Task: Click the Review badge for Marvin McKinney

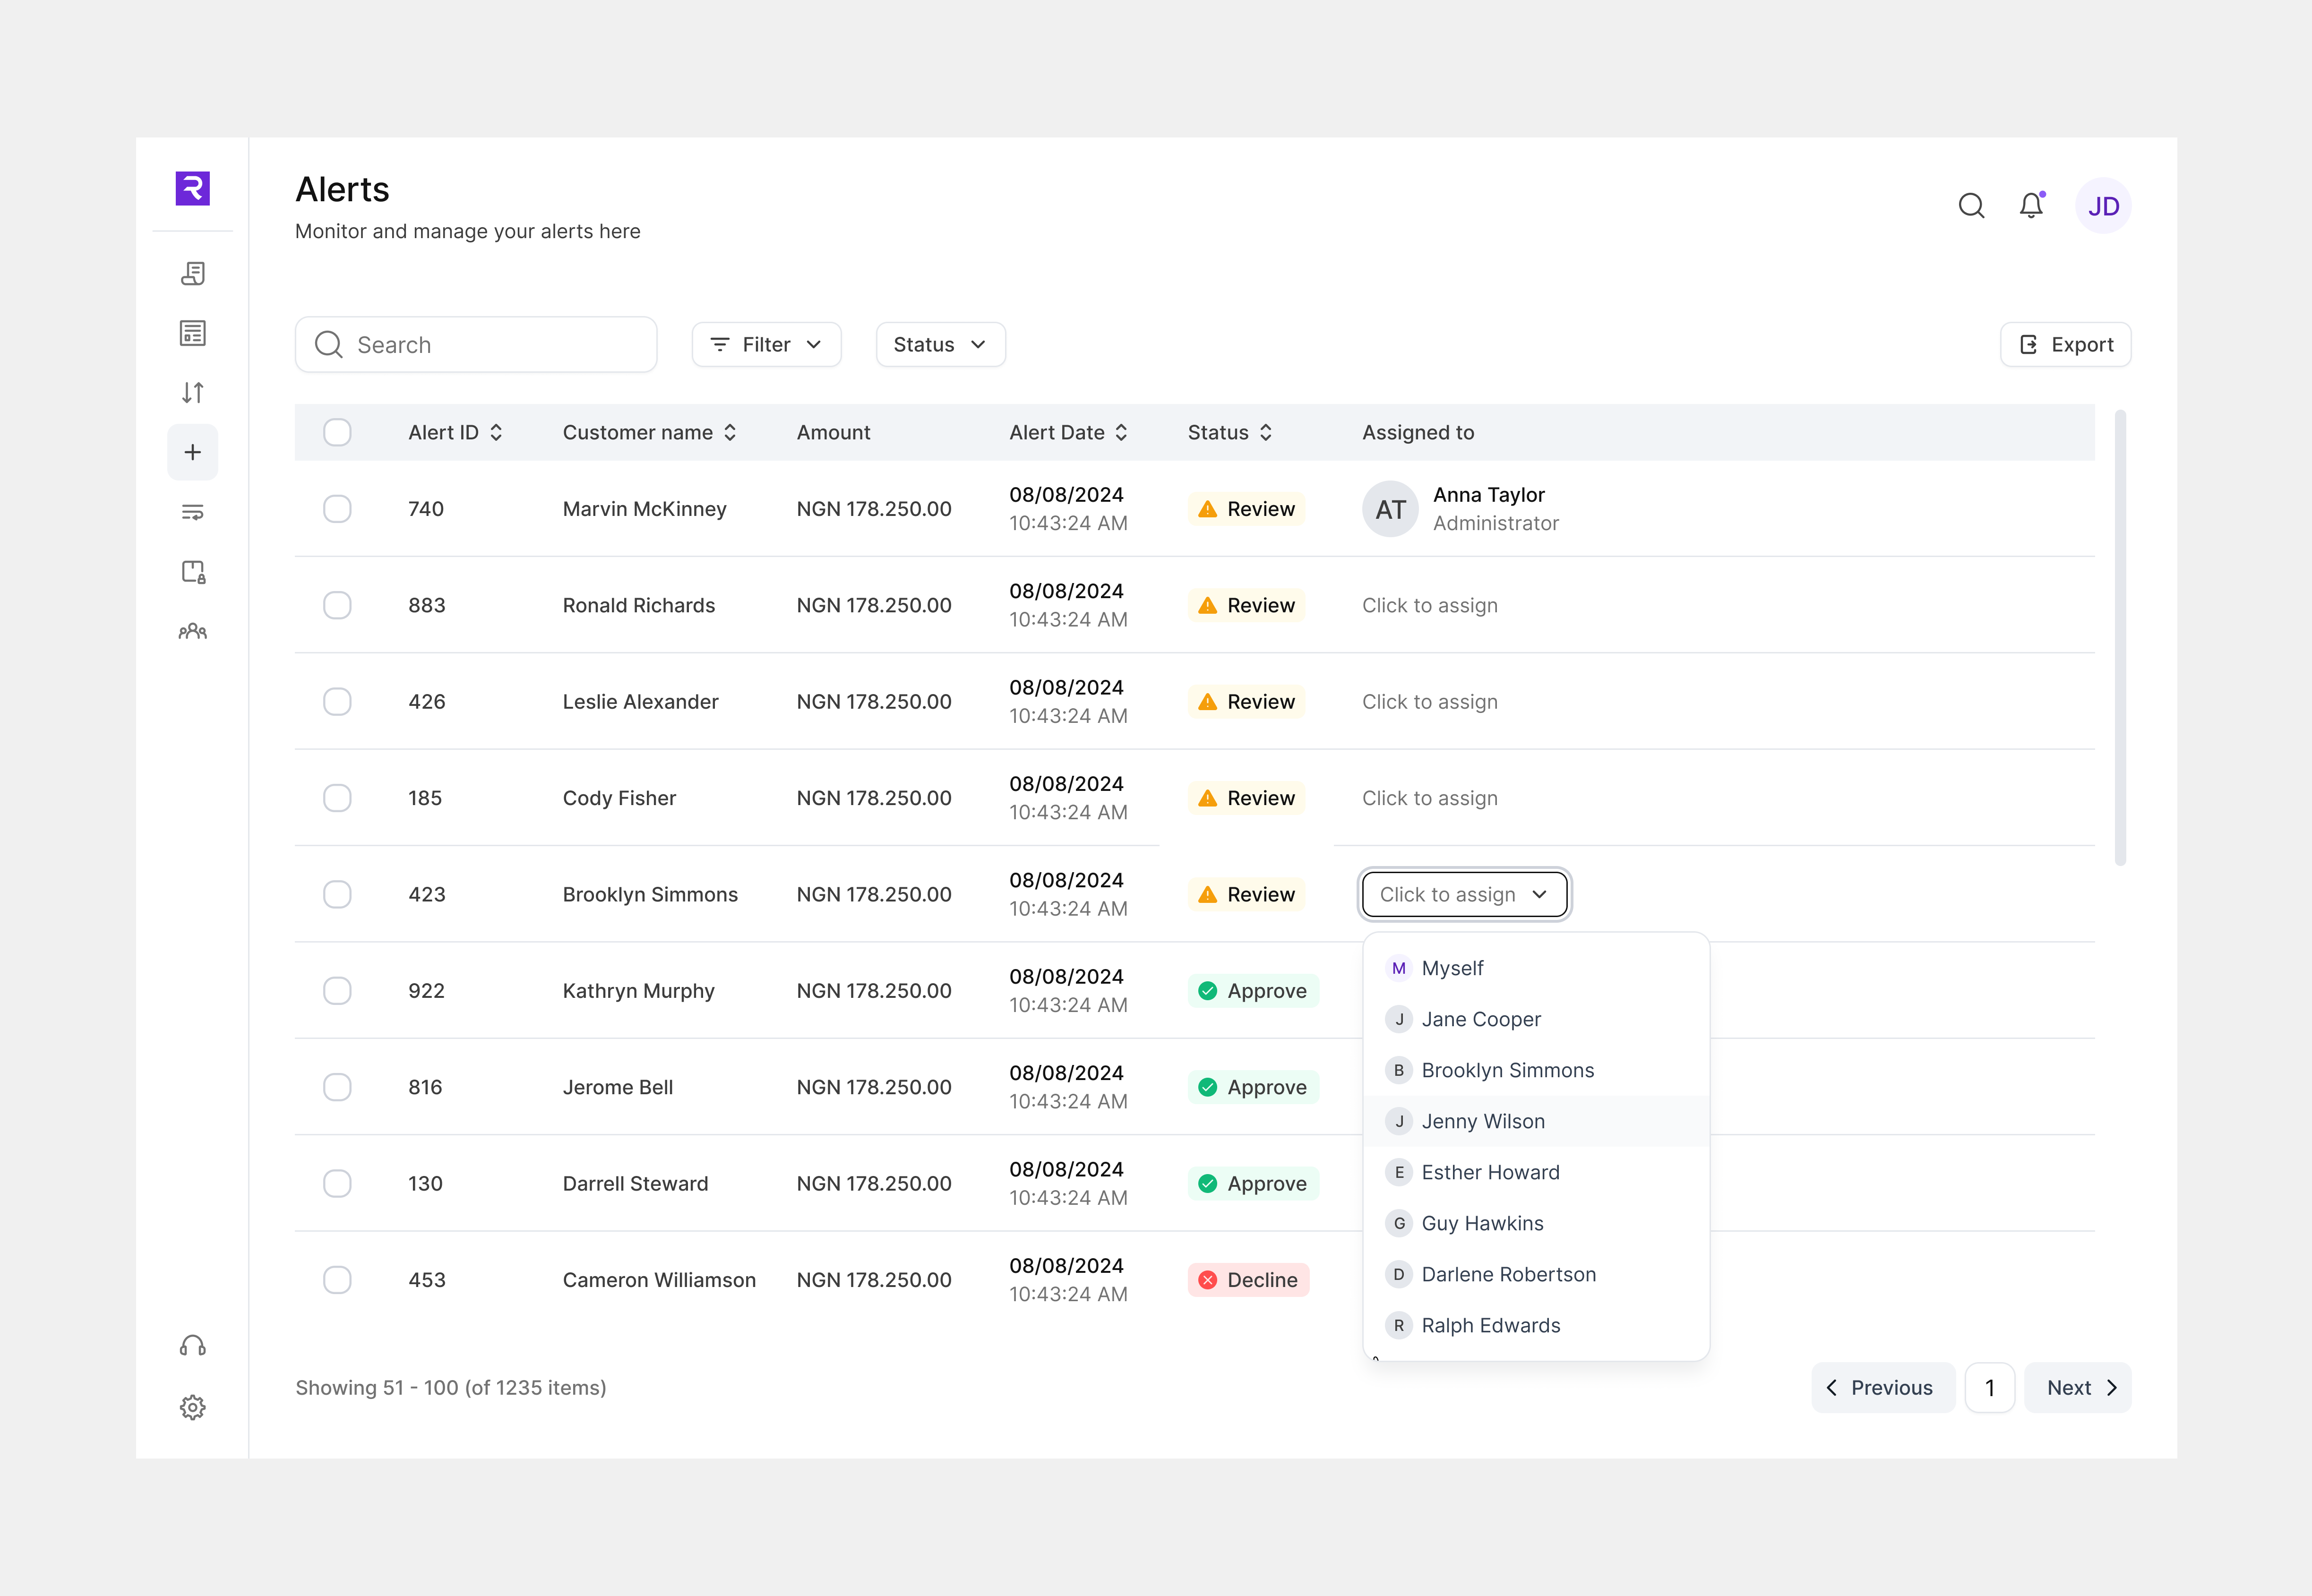Action: pyautogui.click(x=1246, y=509)
